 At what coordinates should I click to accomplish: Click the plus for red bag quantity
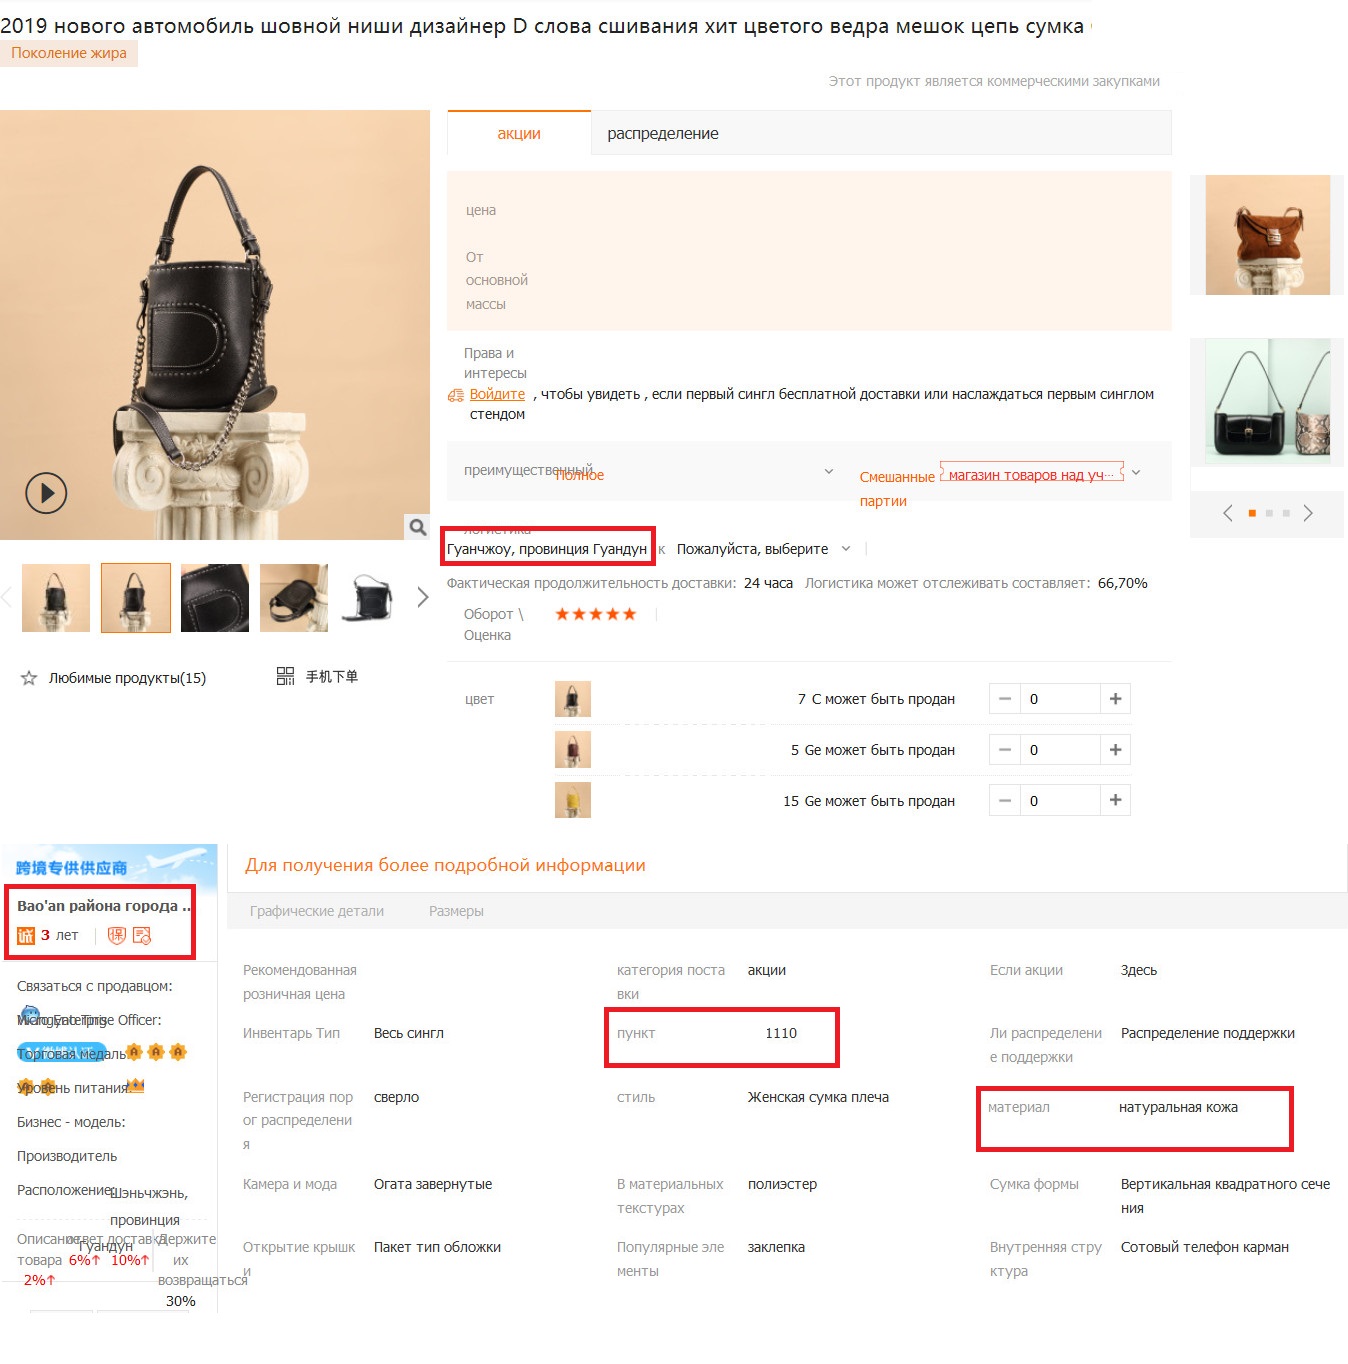tap(1115, 750)
